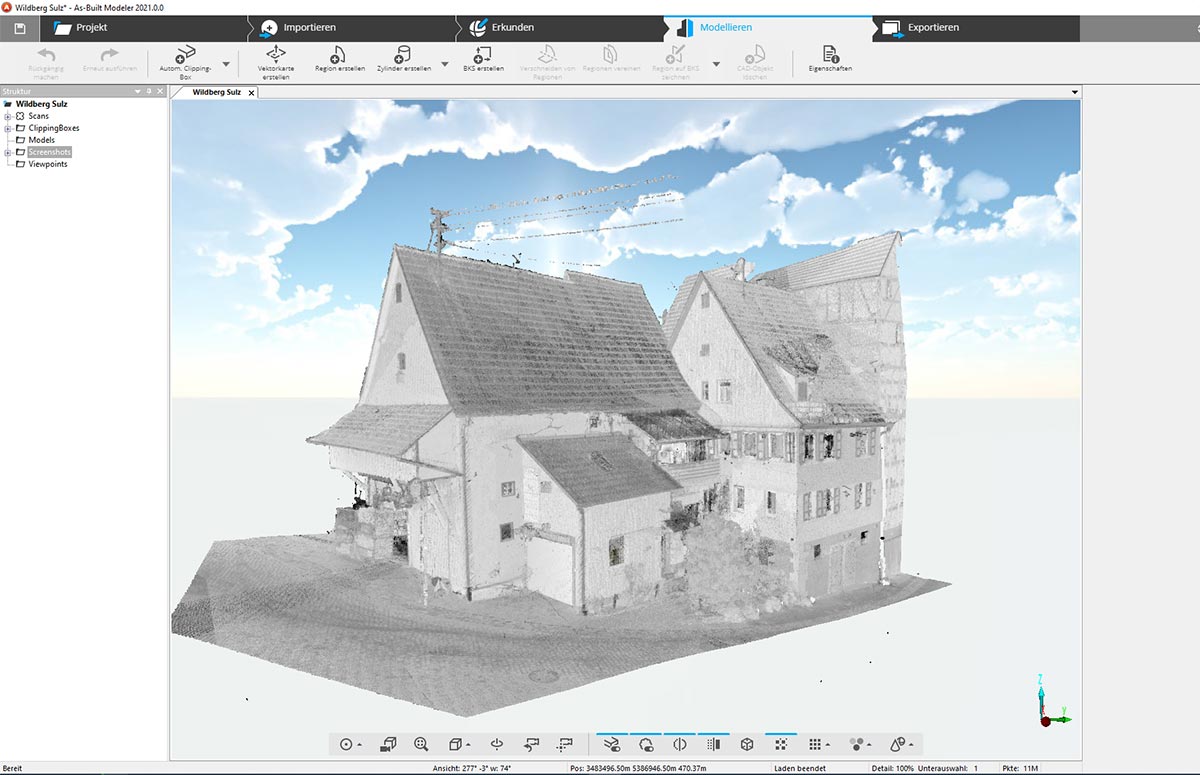Switch to the Exportieren tab
This screenshot has height=775, width=1200.
click(x=932, y=28)
